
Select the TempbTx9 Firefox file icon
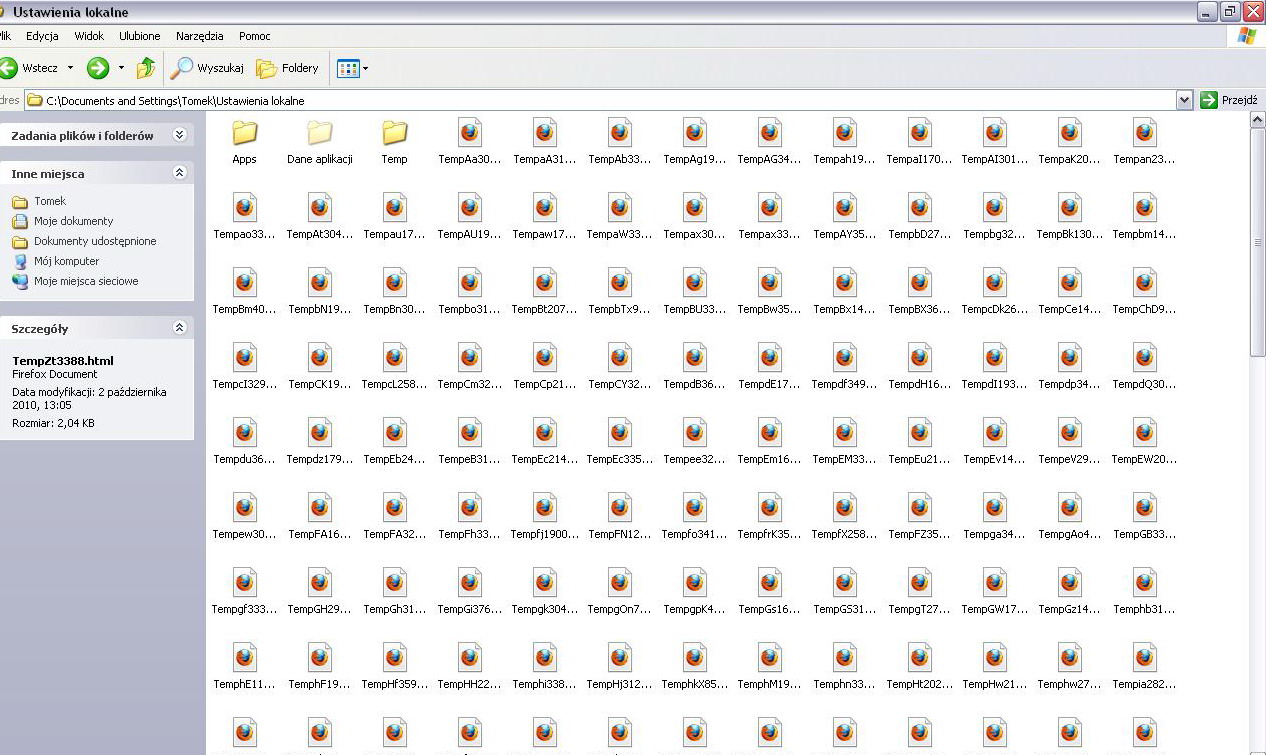[620, 282]
